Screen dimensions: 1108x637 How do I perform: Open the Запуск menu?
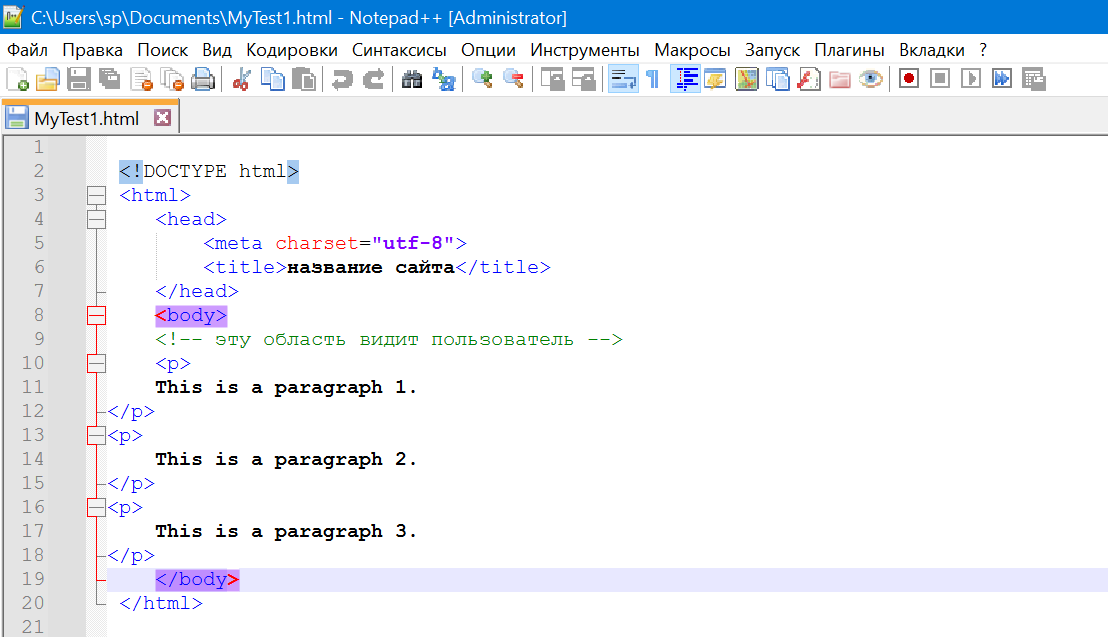772,50
